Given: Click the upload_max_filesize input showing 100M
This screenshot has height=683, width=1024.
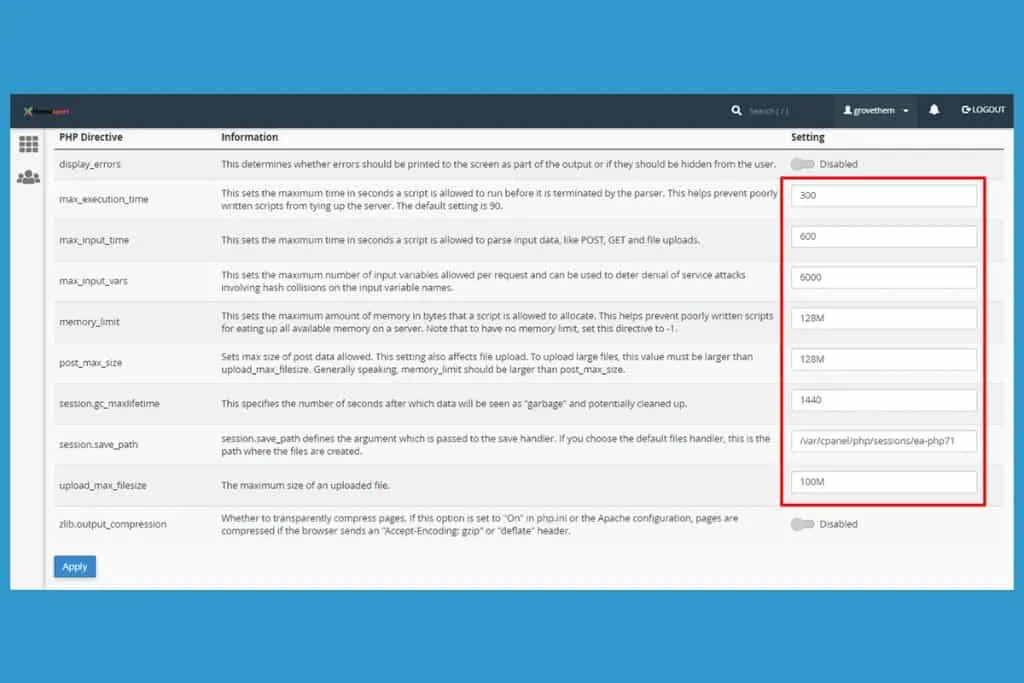Looking at the screenshot, I should click(x=884, y=482).
